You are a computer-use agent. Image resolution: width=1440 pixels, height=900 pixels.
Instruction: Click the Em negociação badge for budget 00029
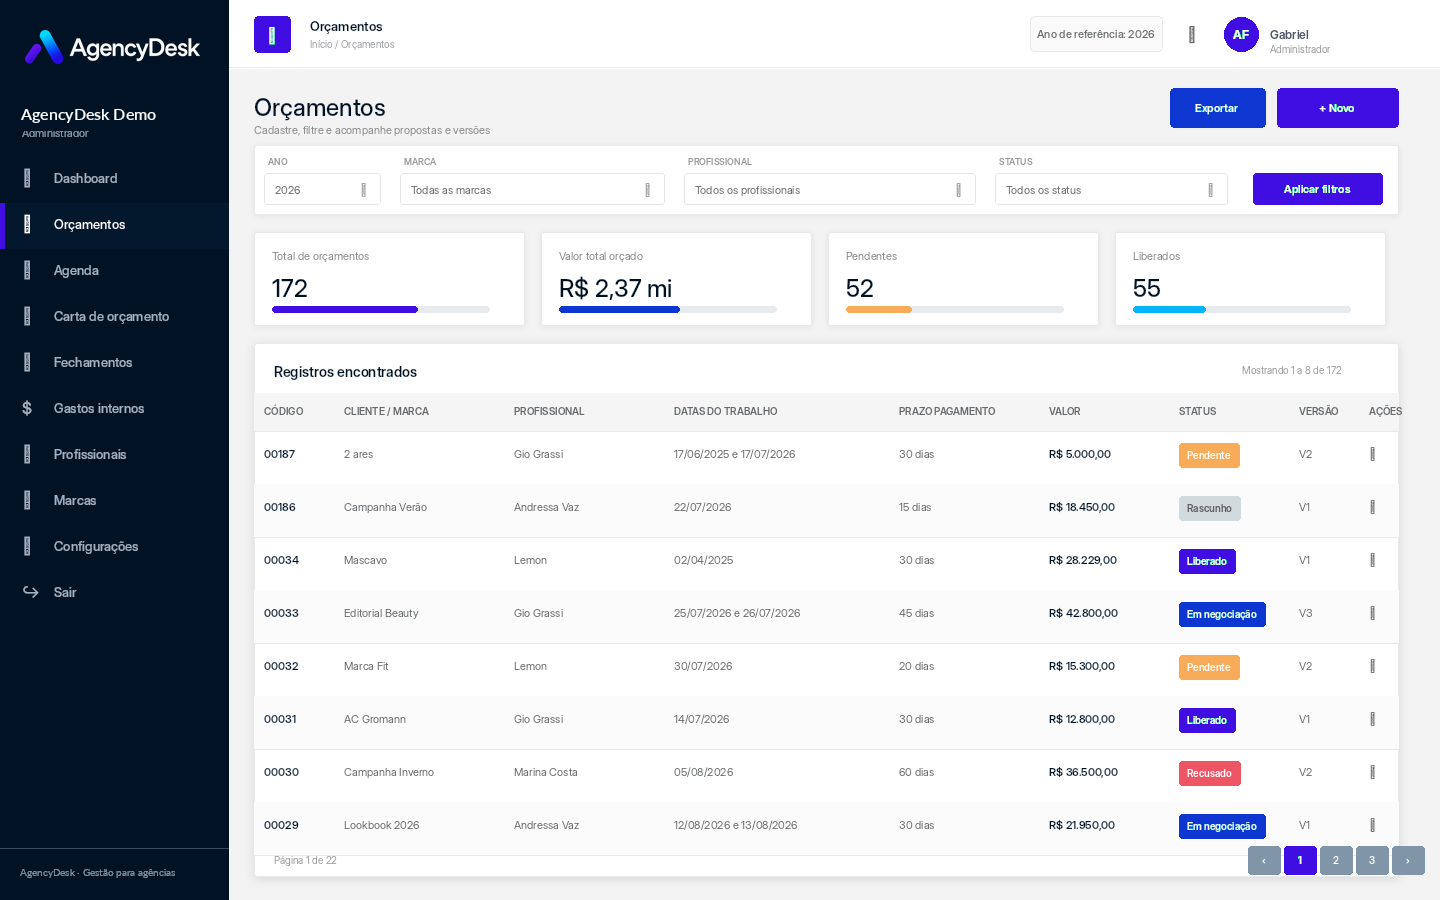(x=1222, y=826)
